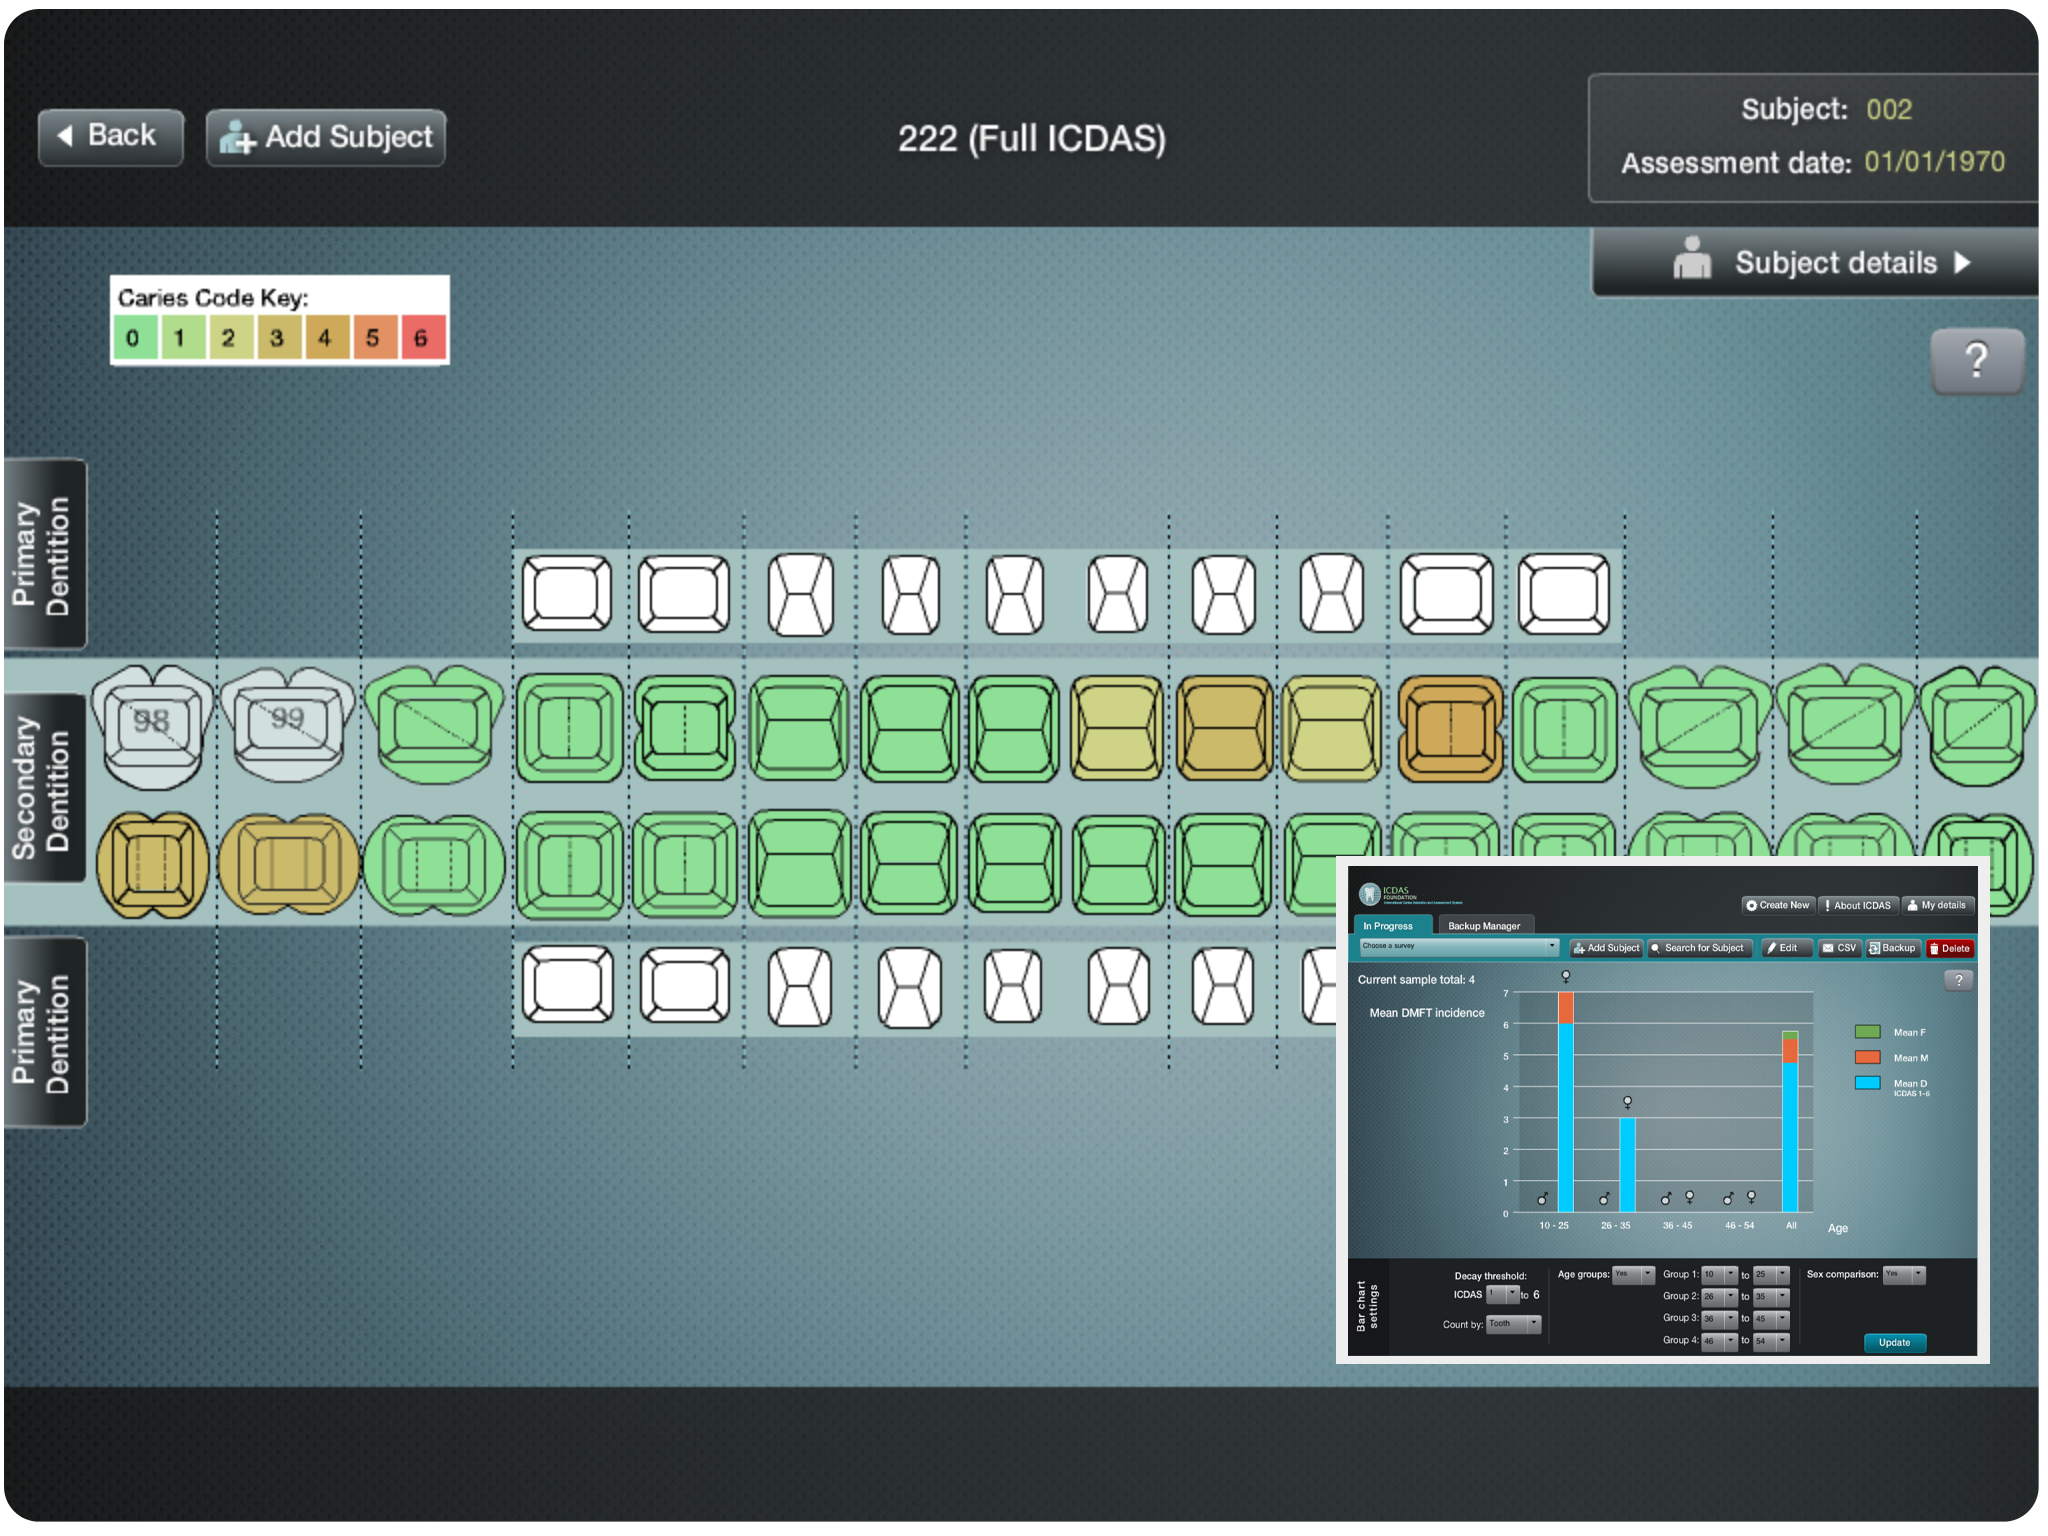
Task: Open the Group 2 start age dropdown showing 26
Action: pyautogui.click(x=1720, y=1297)
